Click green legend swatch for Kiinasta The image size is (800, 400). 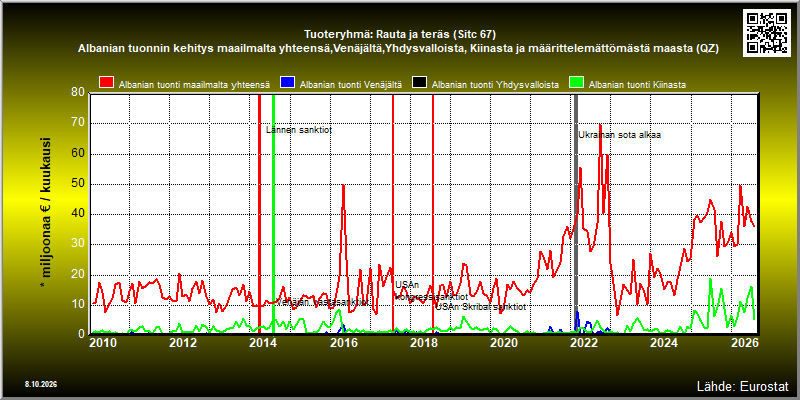577,84
